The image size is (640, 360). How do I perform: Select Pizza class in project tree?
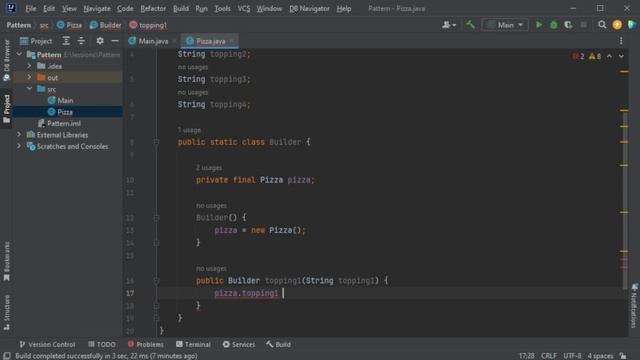pyautogui.click(x=64, y=112)
